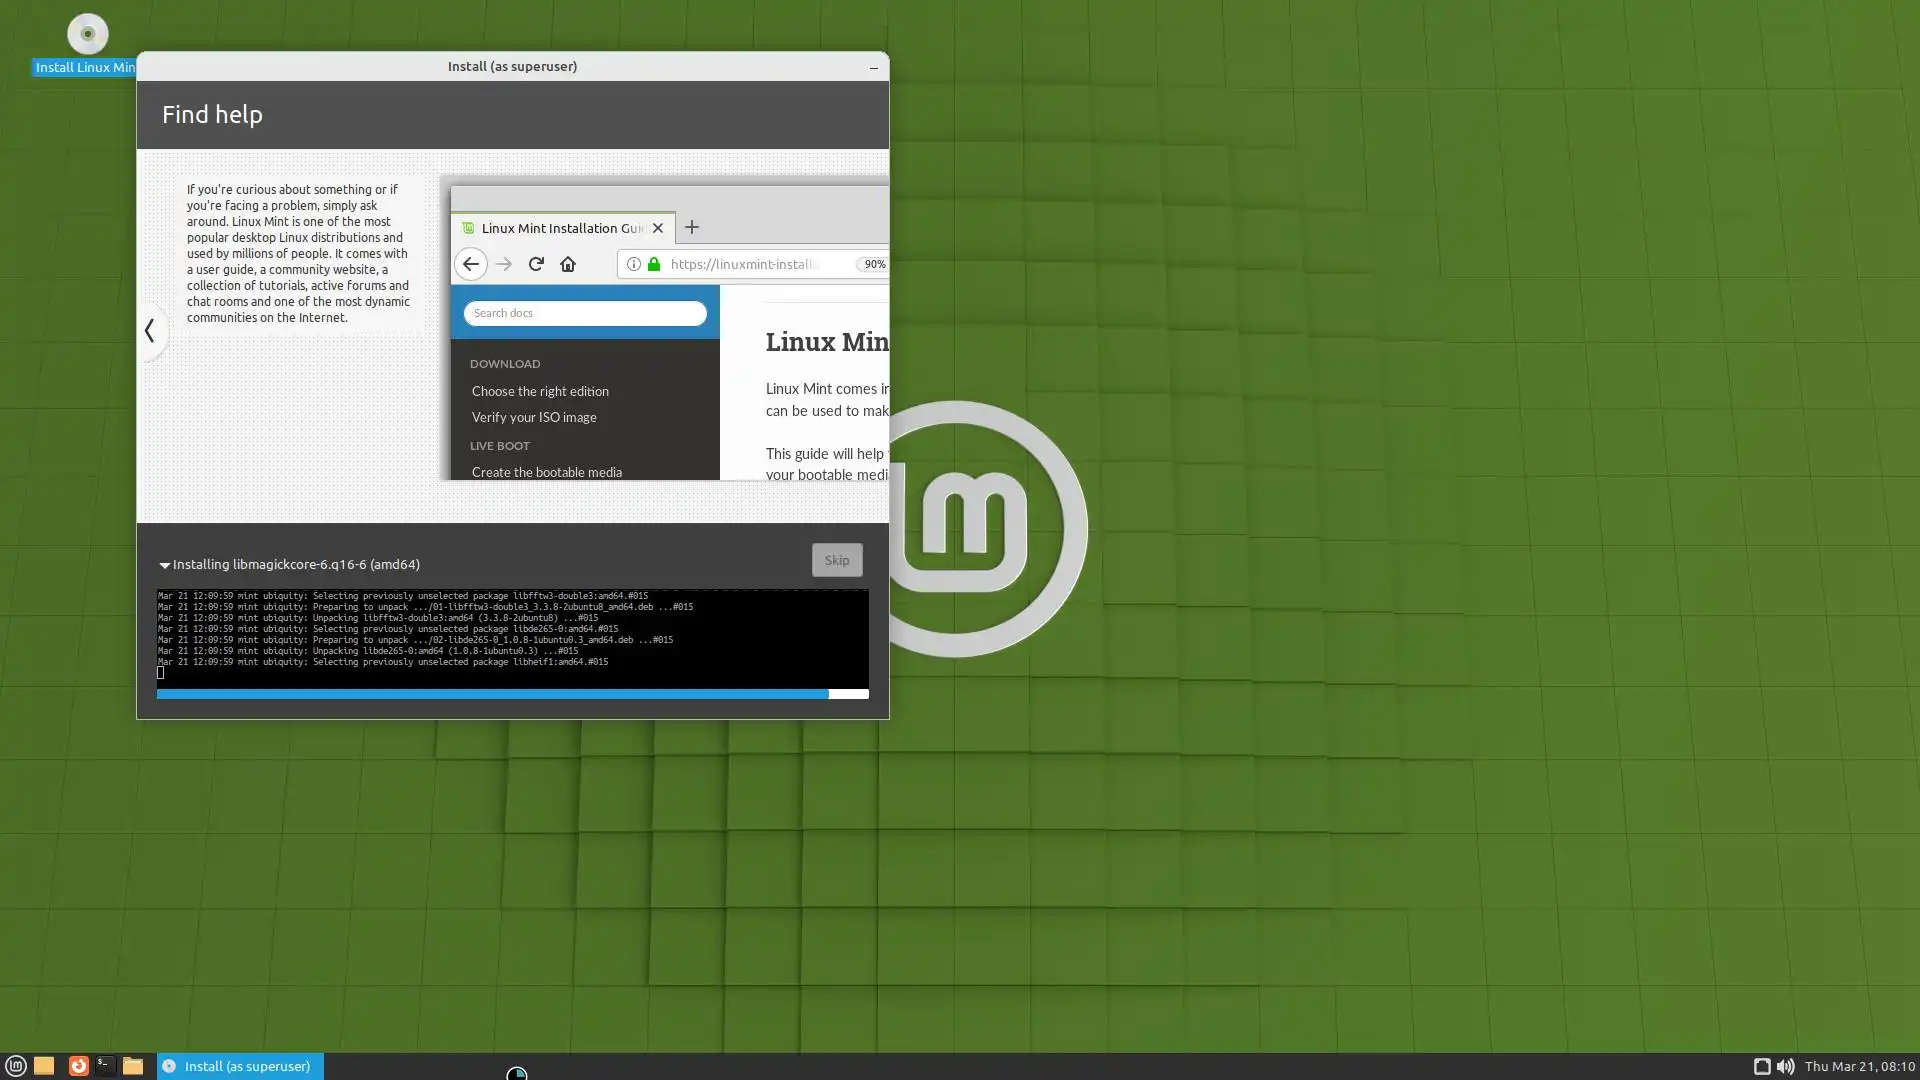Click the Installing libmagickcore status label
Image resolution: width=1920 pixels, height=1080 pixels.
296,564
